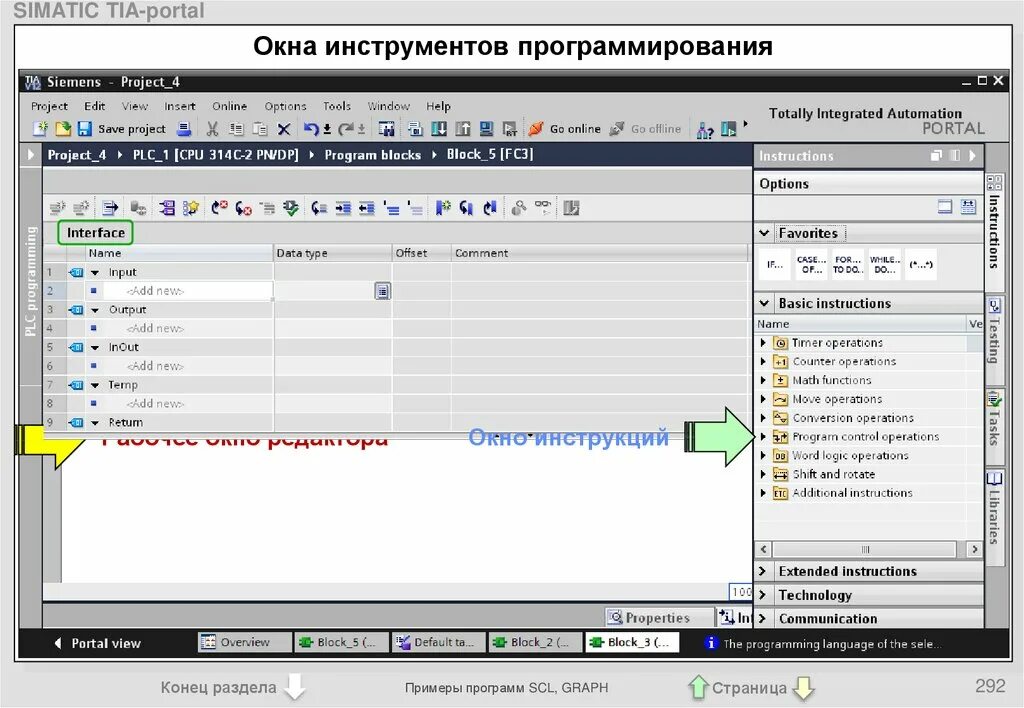
Task: Open the View menu
Action: (x=135, y=106)
